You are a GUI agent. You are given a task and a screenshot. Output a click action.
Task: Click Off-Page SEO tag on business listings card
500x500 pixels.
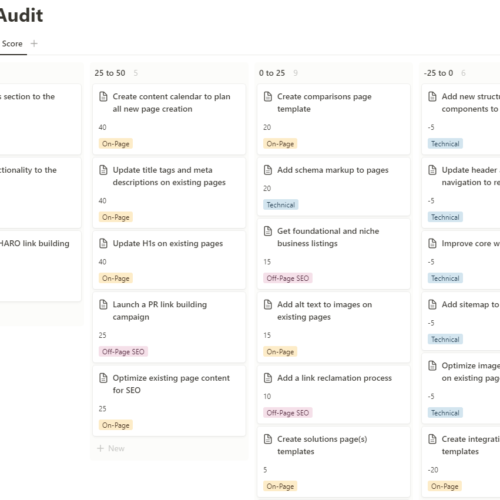(x=288, y=278)
